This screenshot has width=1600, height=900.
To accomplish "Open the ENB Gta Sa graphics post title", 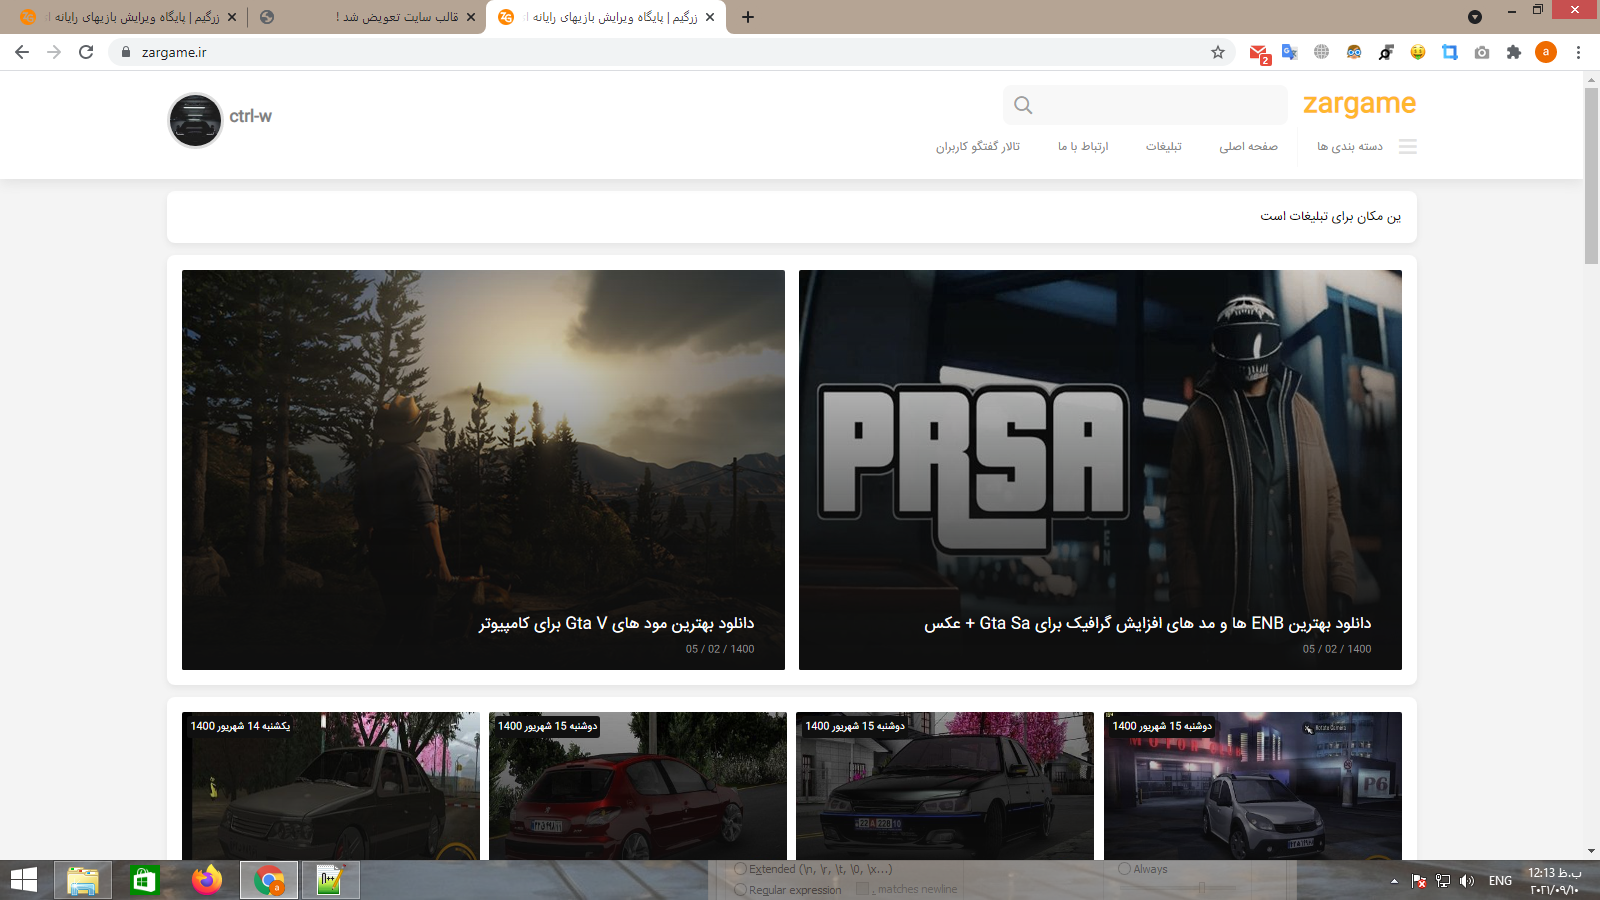I will [x=1147, y=623].
